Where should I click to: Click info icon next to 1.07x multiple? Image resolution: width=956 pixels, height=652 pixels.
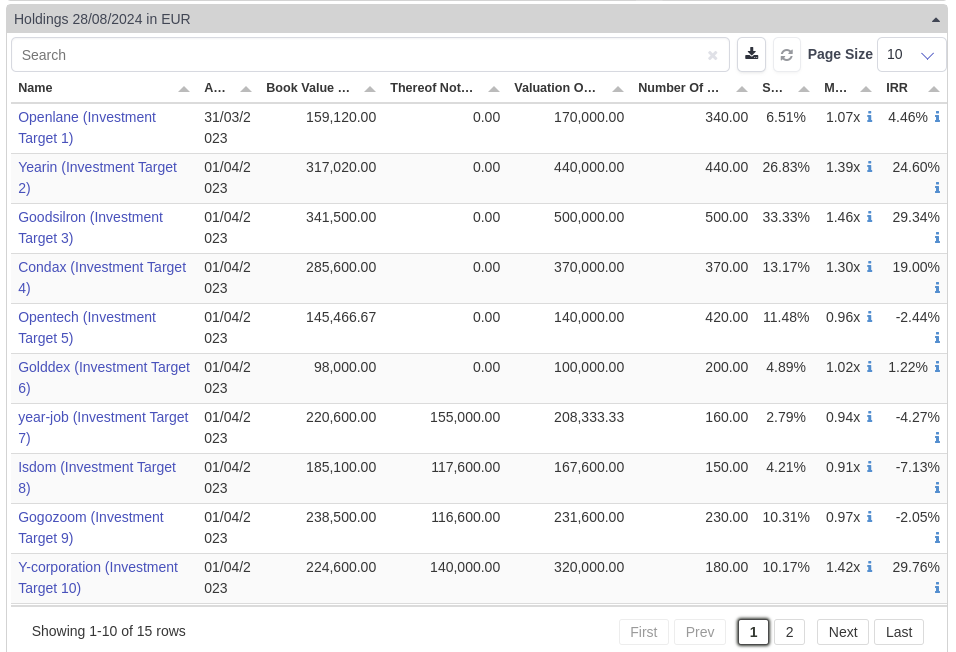click(x=869, y=117)
